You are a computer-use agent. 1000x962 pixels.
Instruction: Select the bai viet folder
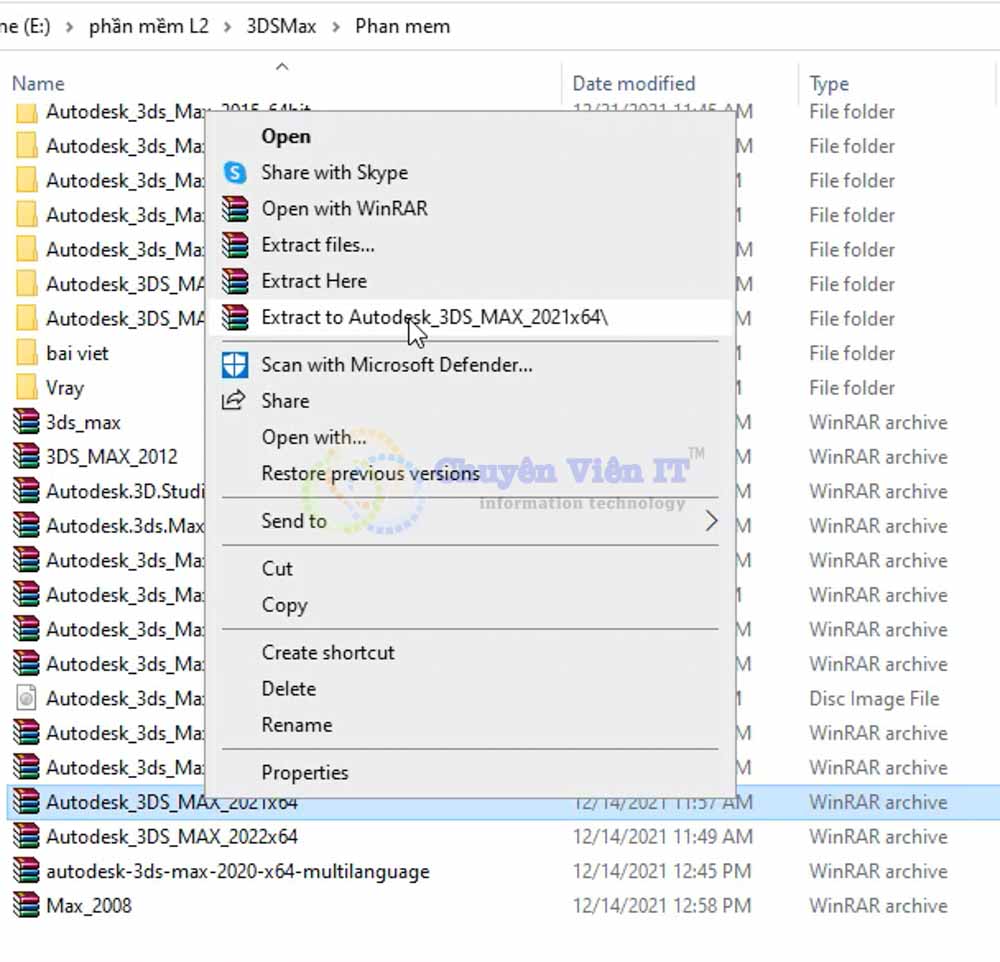click(x=77, y=354)
